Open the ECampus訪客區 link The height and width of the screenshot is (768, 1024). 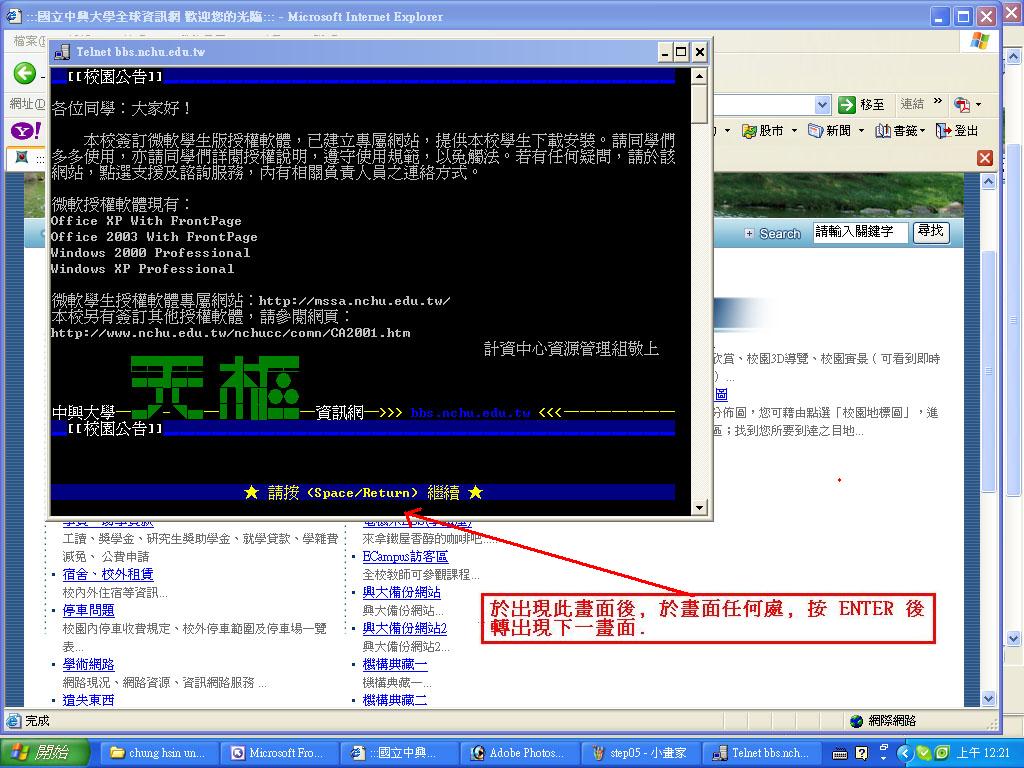[x=405, y=557]
